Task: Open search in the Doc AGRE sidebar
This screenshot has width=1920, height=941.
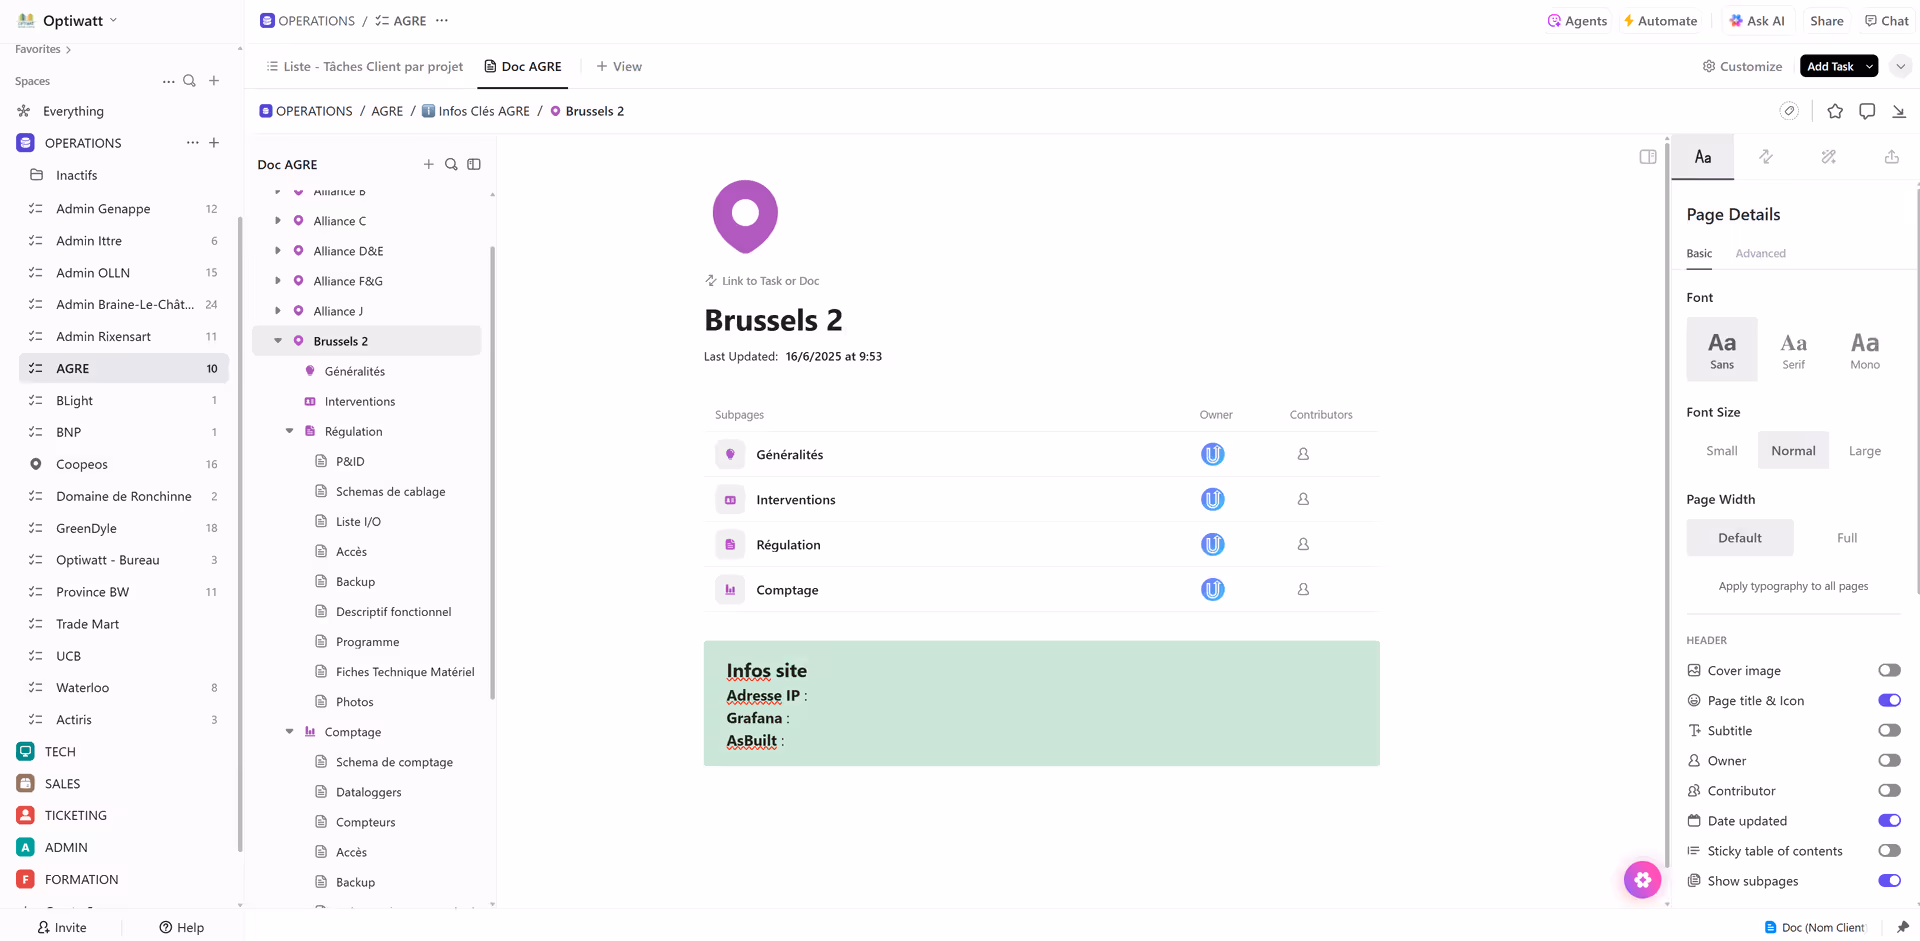Action: [x=451, y=164]
